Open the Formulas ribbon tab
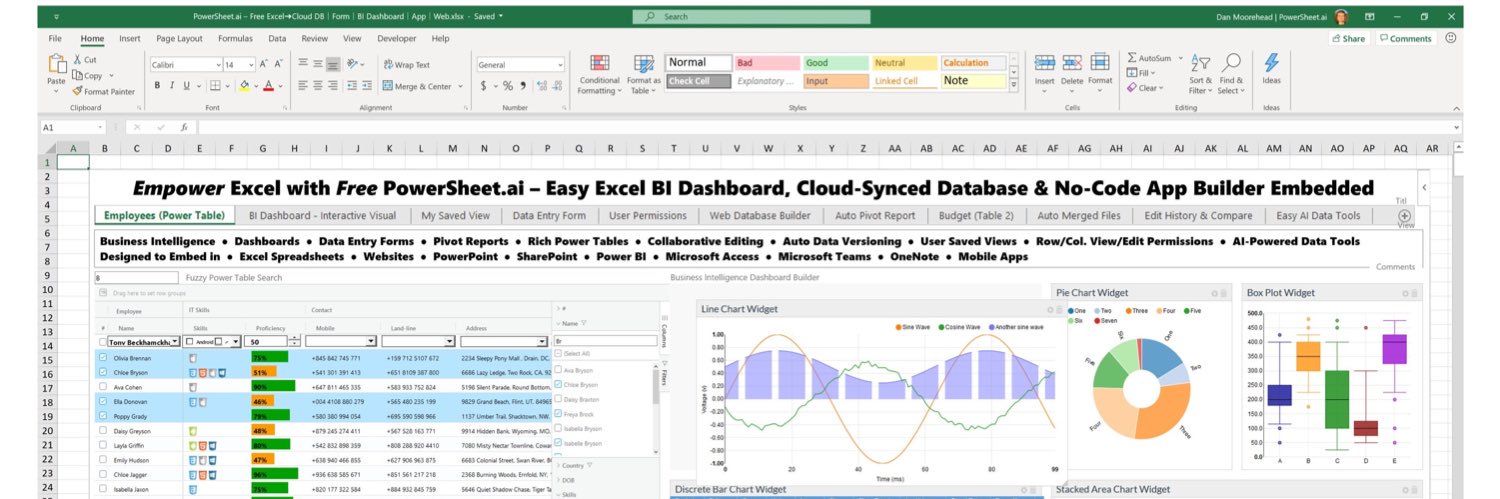1500x499 pixels. 235,38
